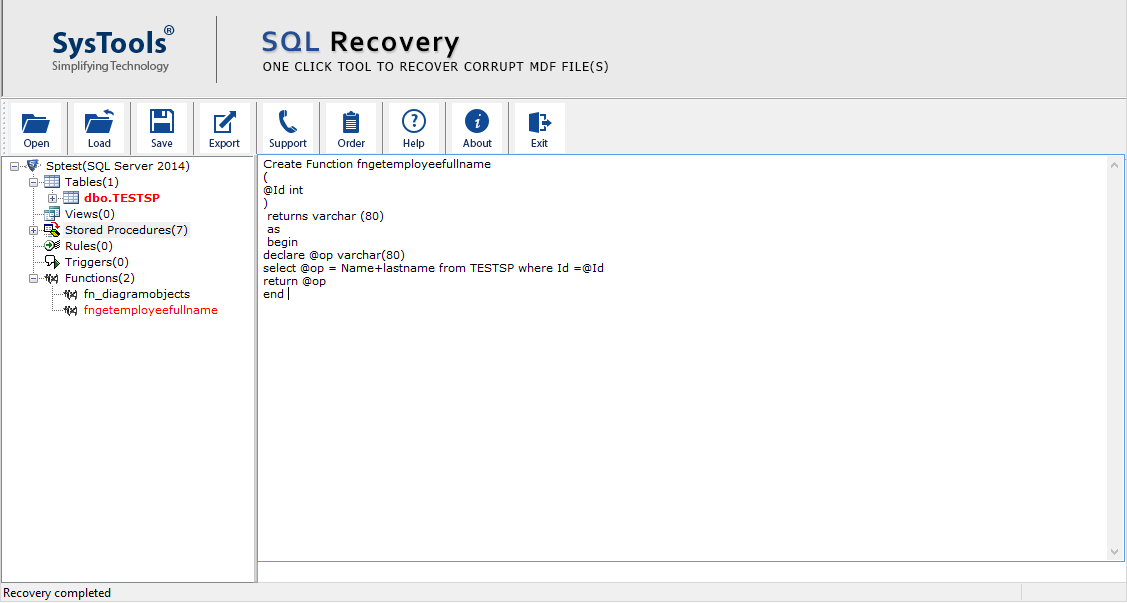Select fngetemployeefullname function
1127x603 pixels.
coord(150,310)
